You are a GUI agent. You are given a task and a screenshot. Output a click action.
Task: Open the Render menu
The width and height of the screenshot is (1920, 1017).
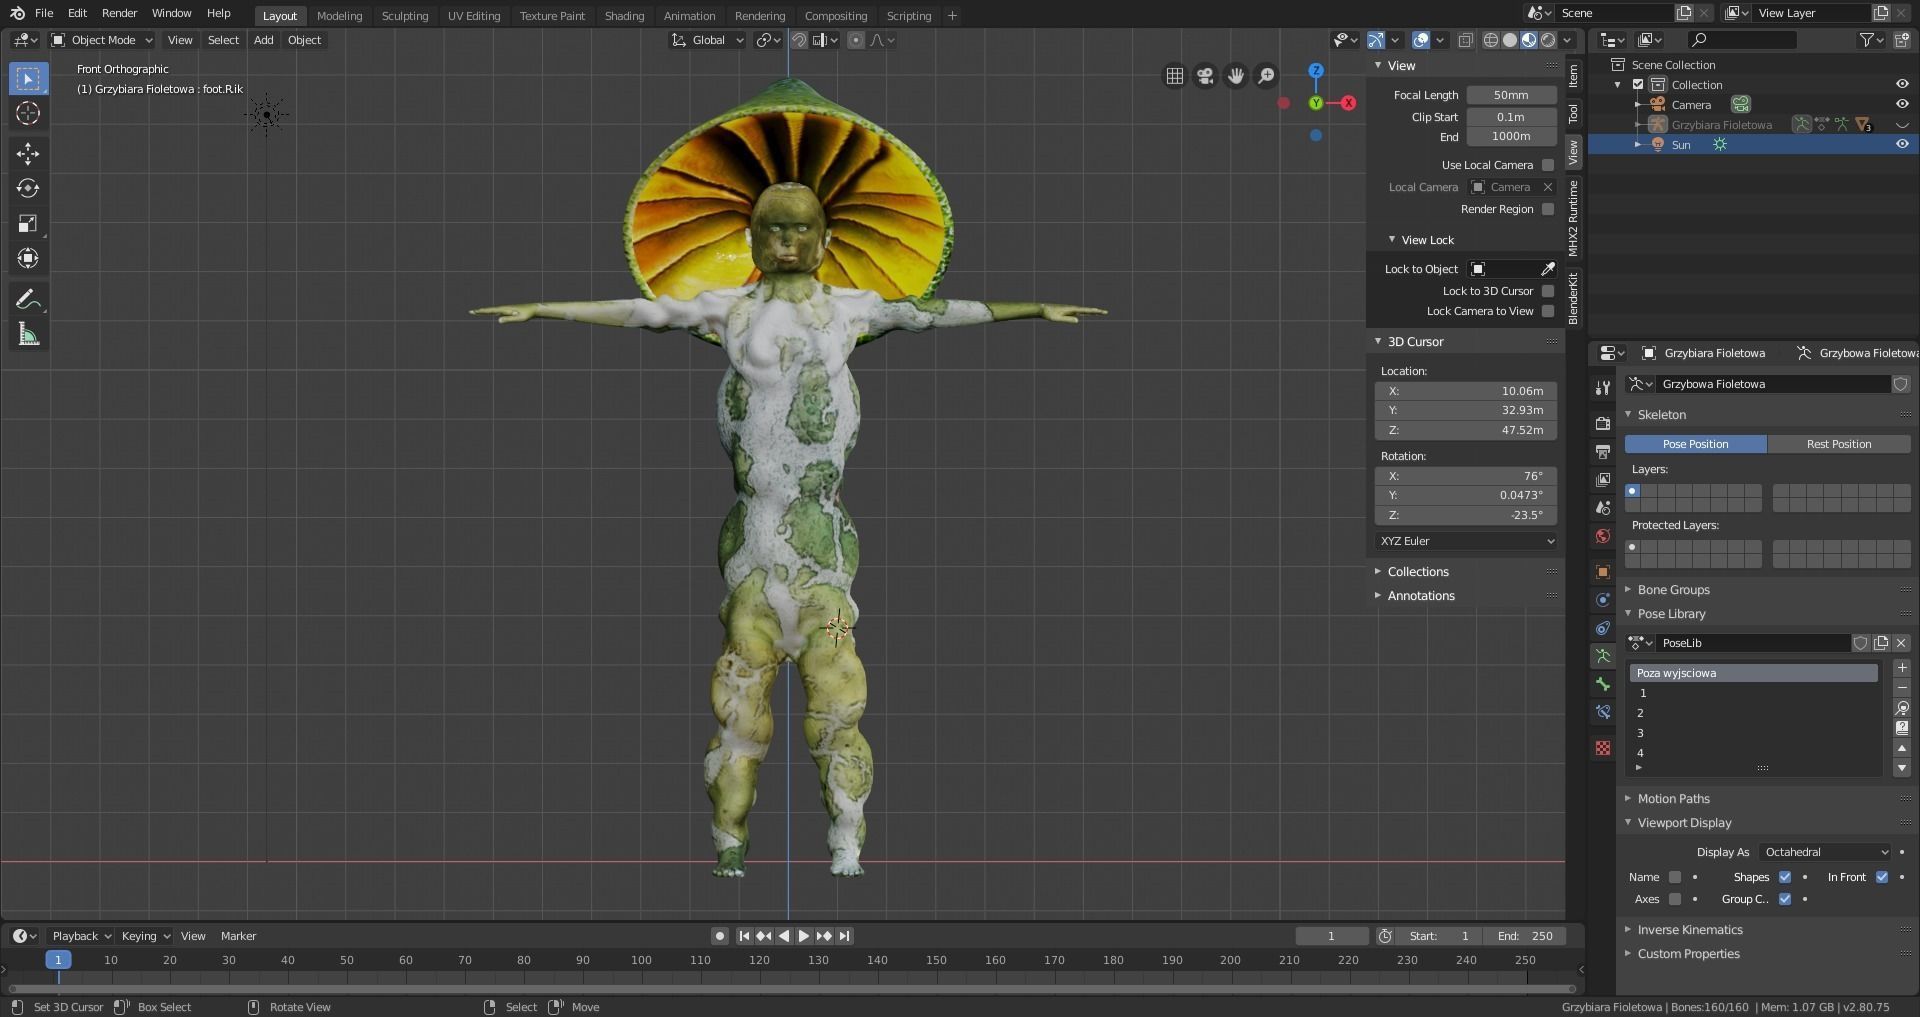119,13
